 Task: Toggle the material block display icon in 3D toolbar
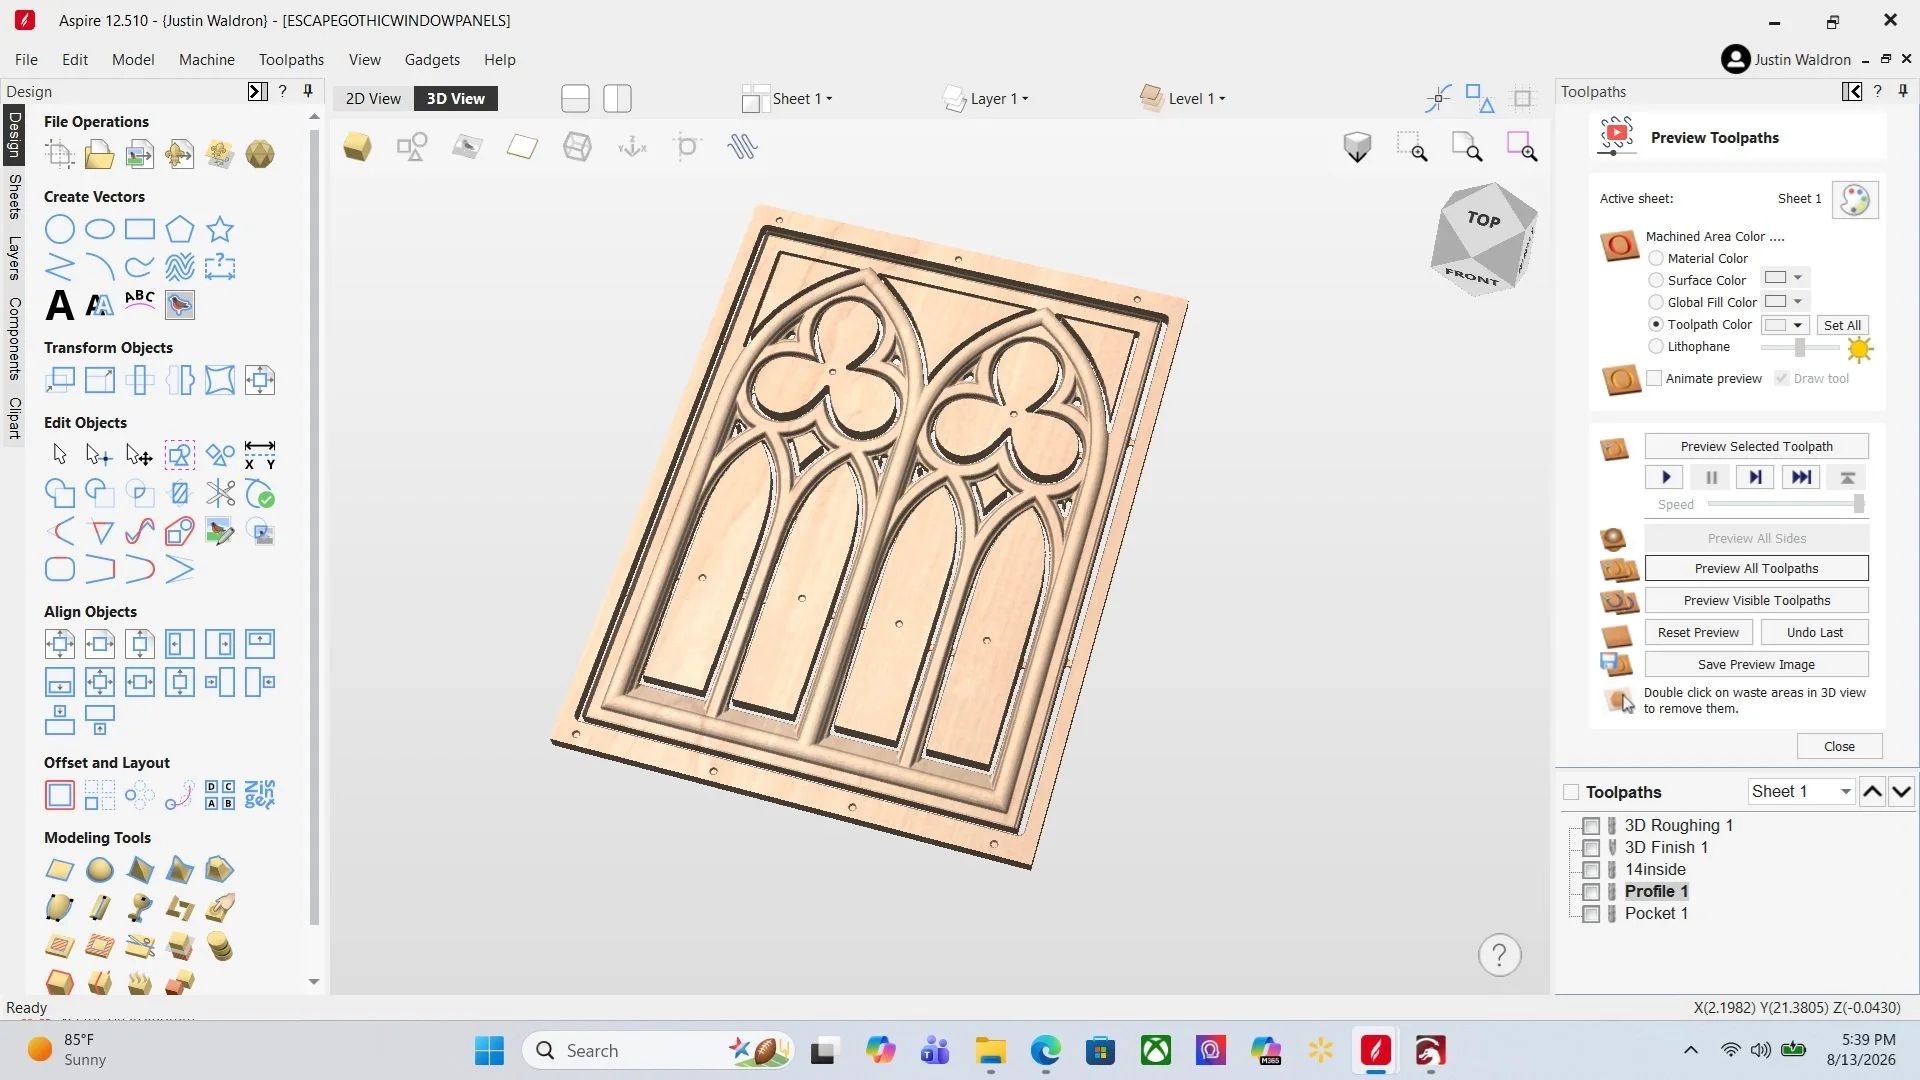pos(357,147)
